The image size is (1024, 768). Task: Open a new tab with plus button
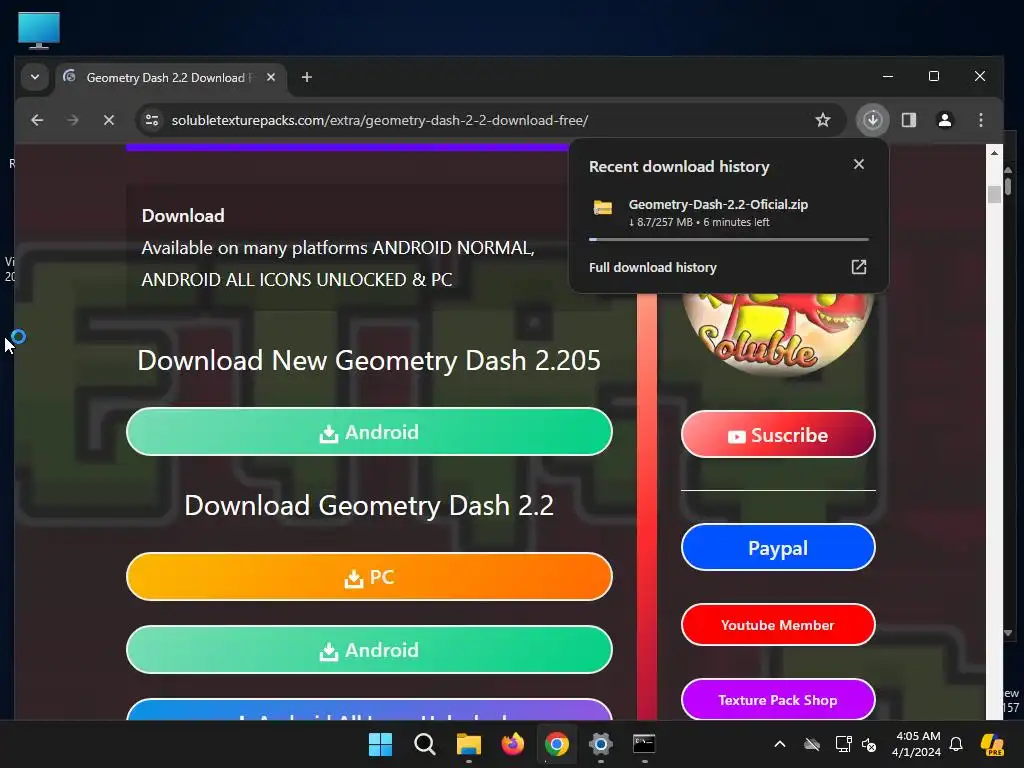pyautogui.click(x=306, y=77)
